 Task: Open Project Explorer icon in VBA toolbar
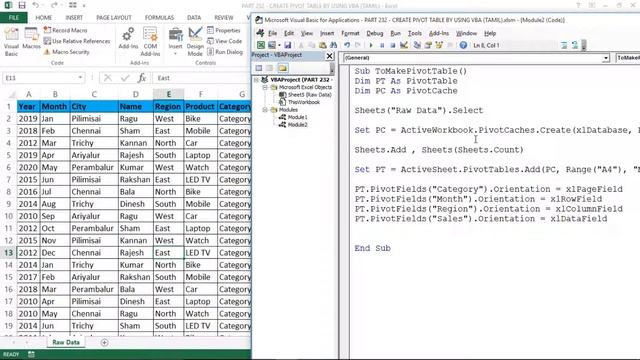[x=417, y=45]
